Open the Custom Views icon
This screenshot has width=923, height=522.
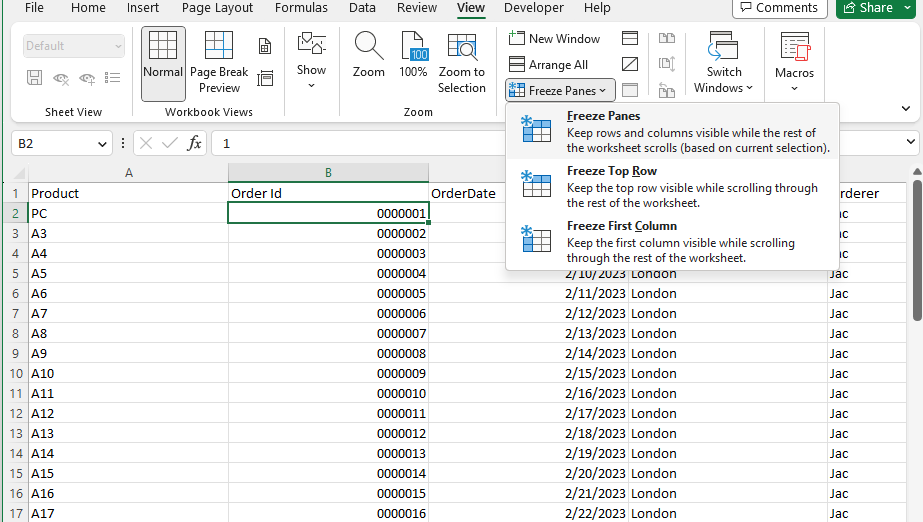265,78
